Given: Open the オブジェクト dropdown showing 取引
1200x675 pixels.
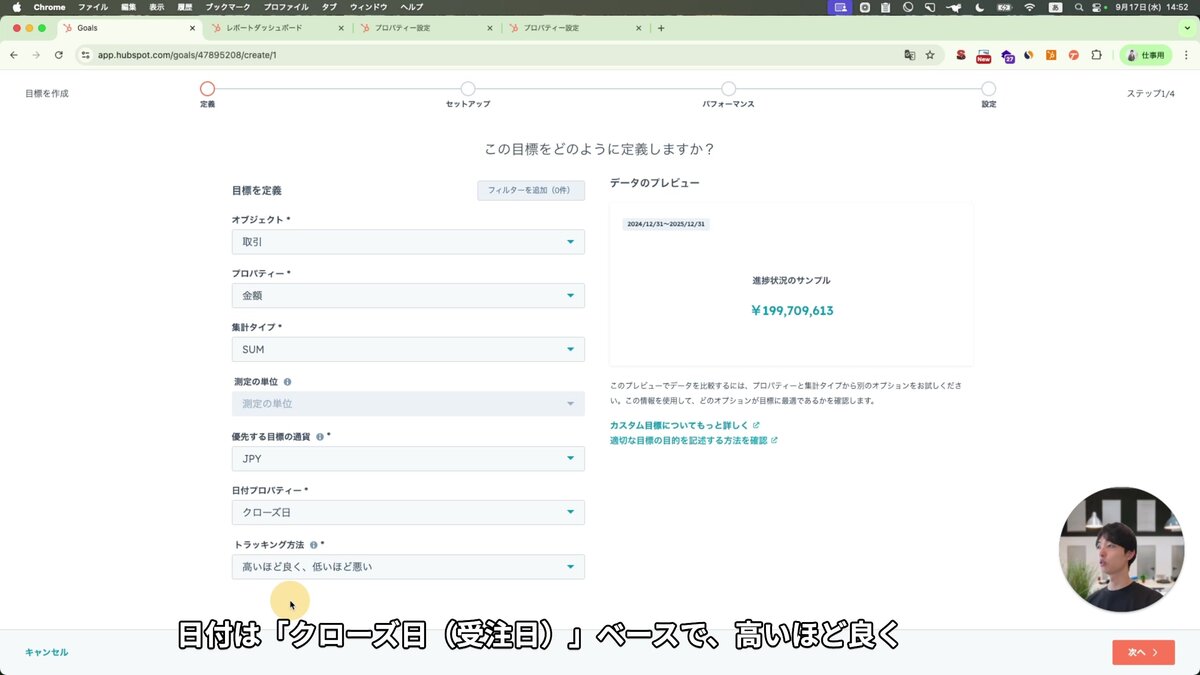Looking at the screenshot, I should pos(407,241).
